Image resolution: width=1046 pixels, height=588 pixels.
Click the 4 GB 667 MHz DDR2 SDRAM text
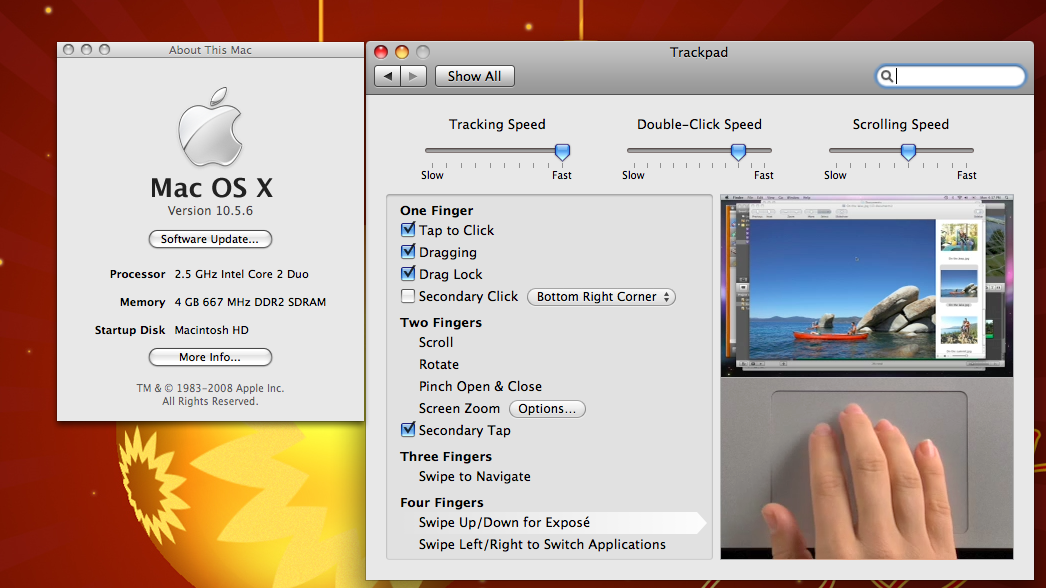coord(250,302)
